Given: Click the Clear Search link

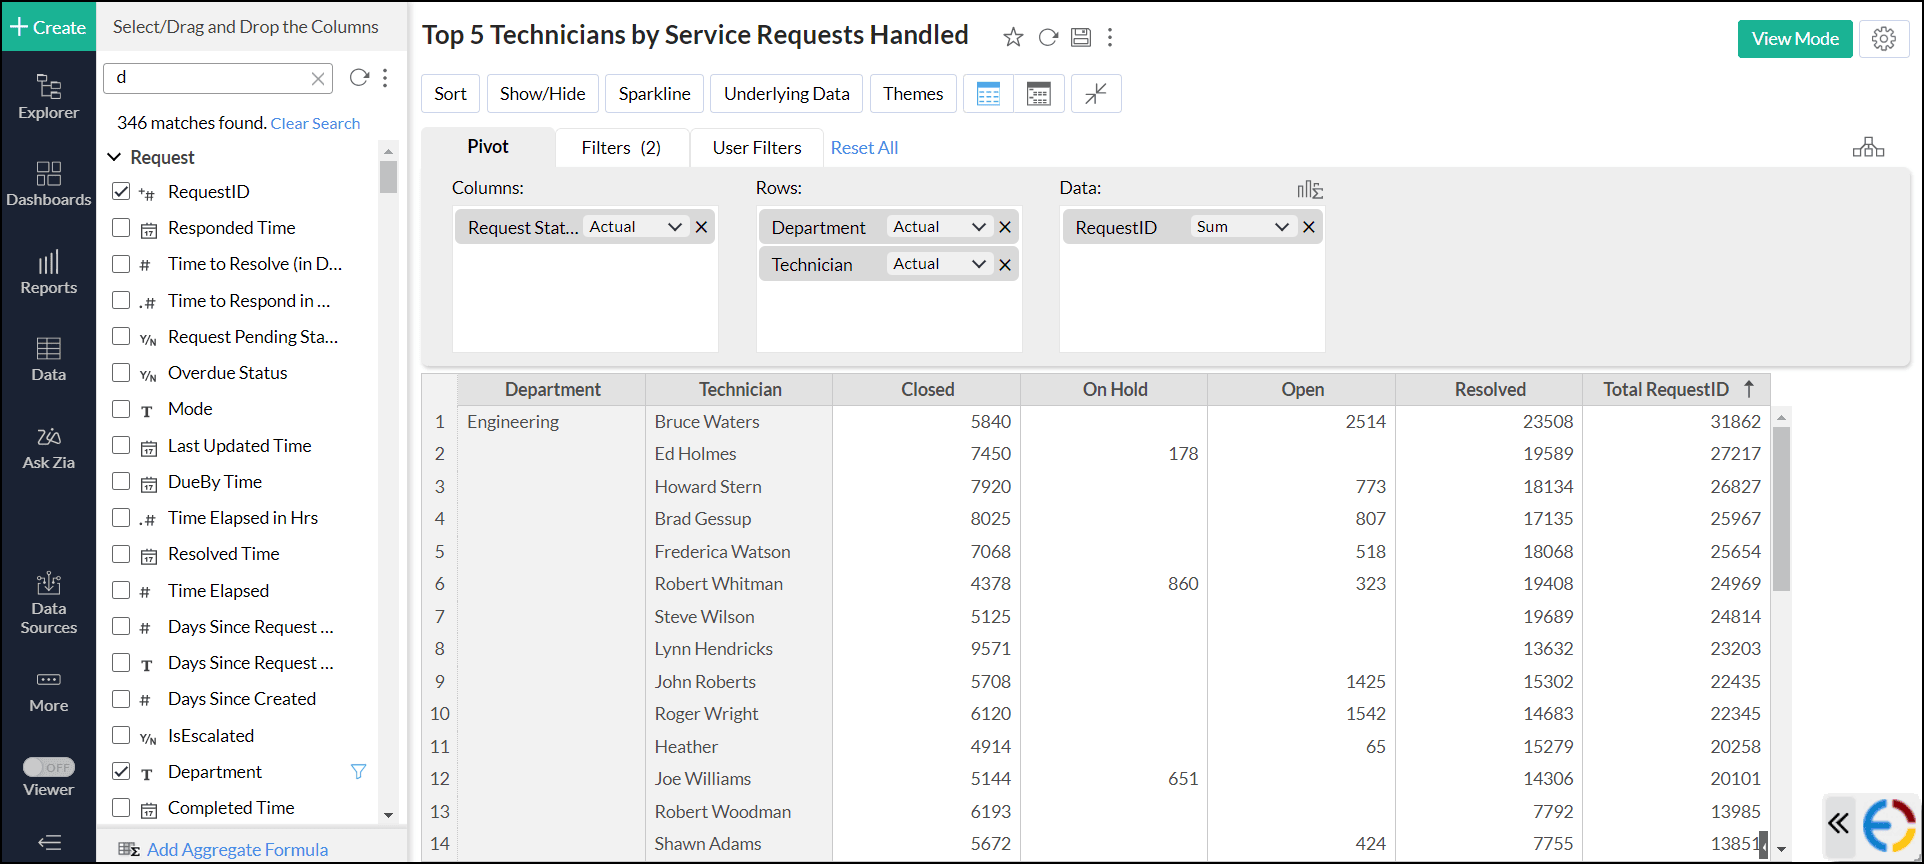Looking at the screenshot, I should point(315,123).
